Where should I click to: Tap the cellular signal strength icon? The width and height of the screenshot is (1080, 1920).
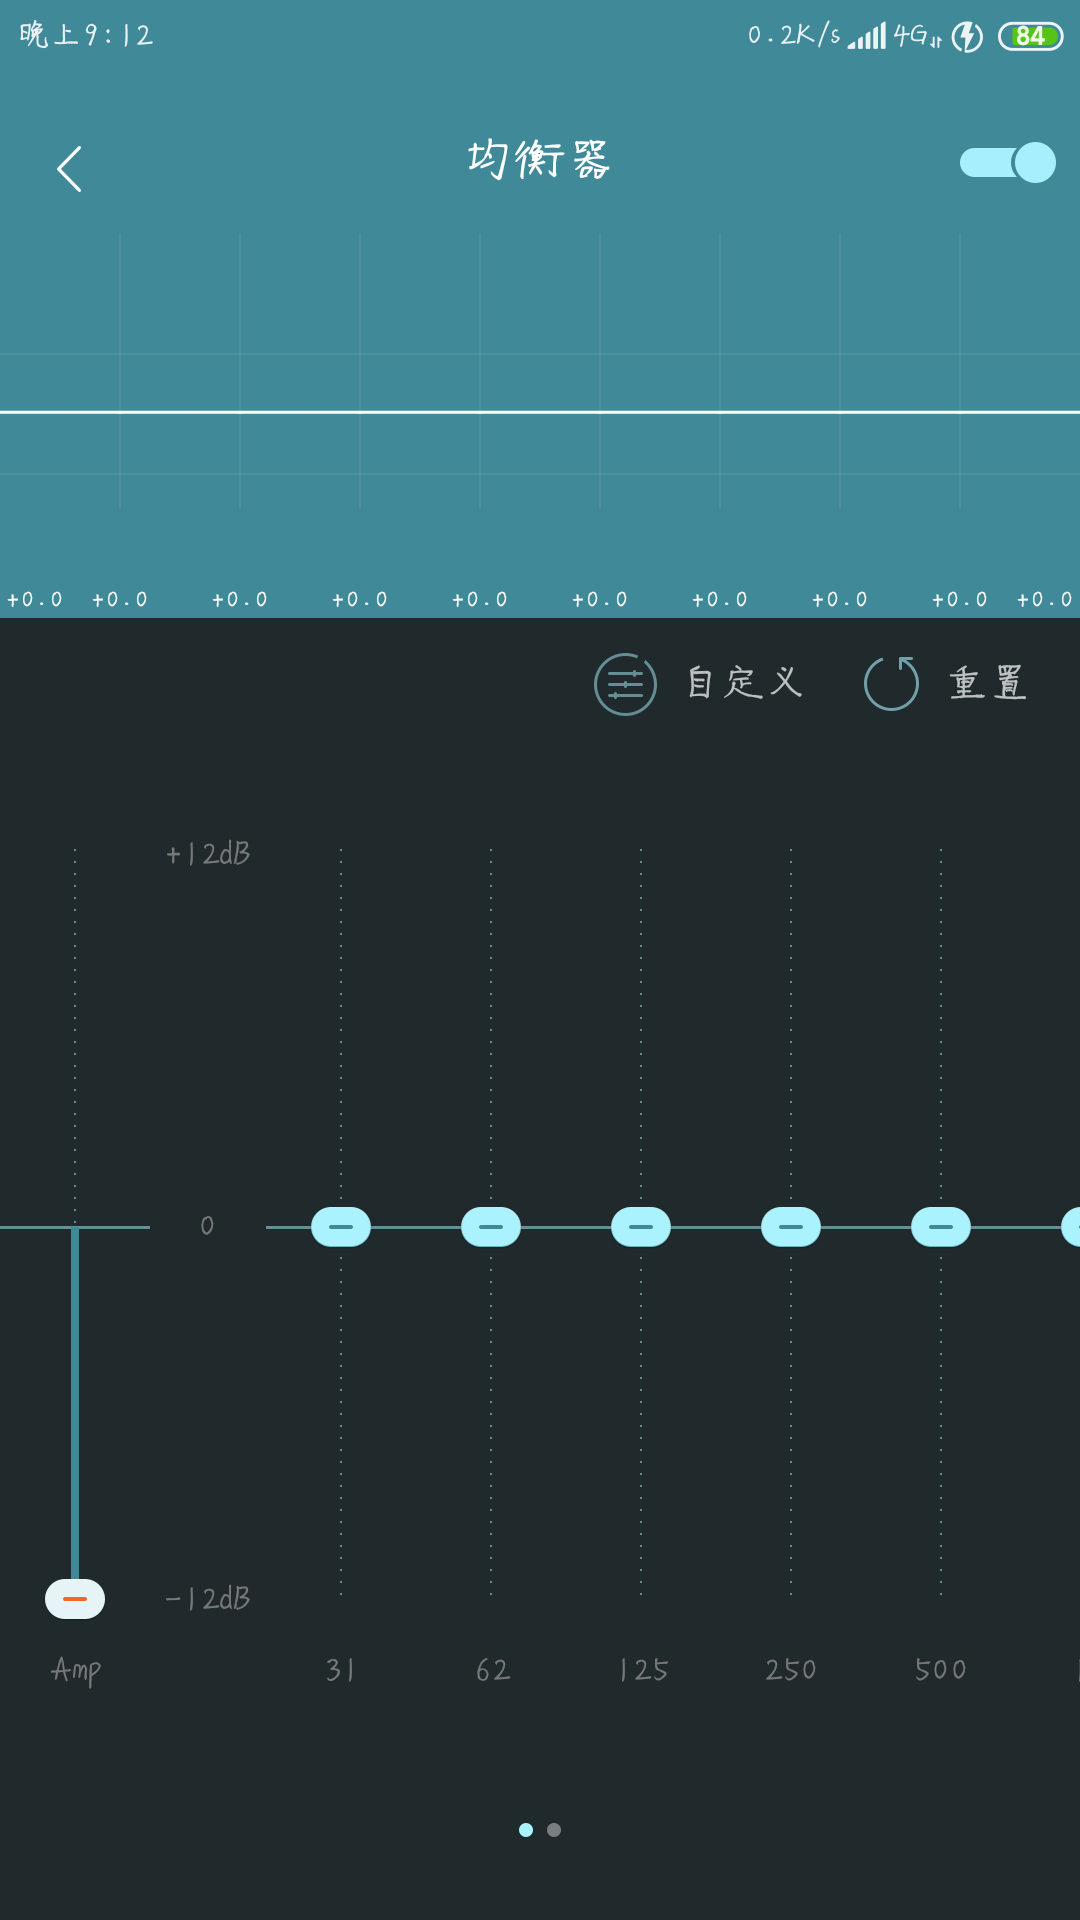867,37
